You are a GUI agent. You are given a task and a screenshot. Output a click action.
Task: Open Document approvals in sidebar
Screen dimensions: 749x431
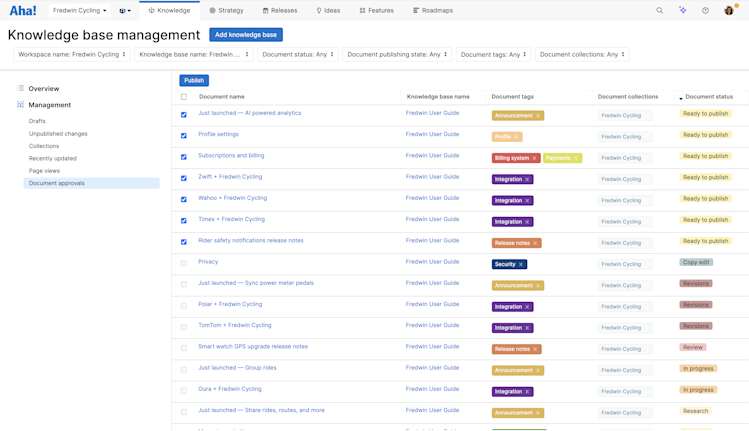click(x=91, y=183)
